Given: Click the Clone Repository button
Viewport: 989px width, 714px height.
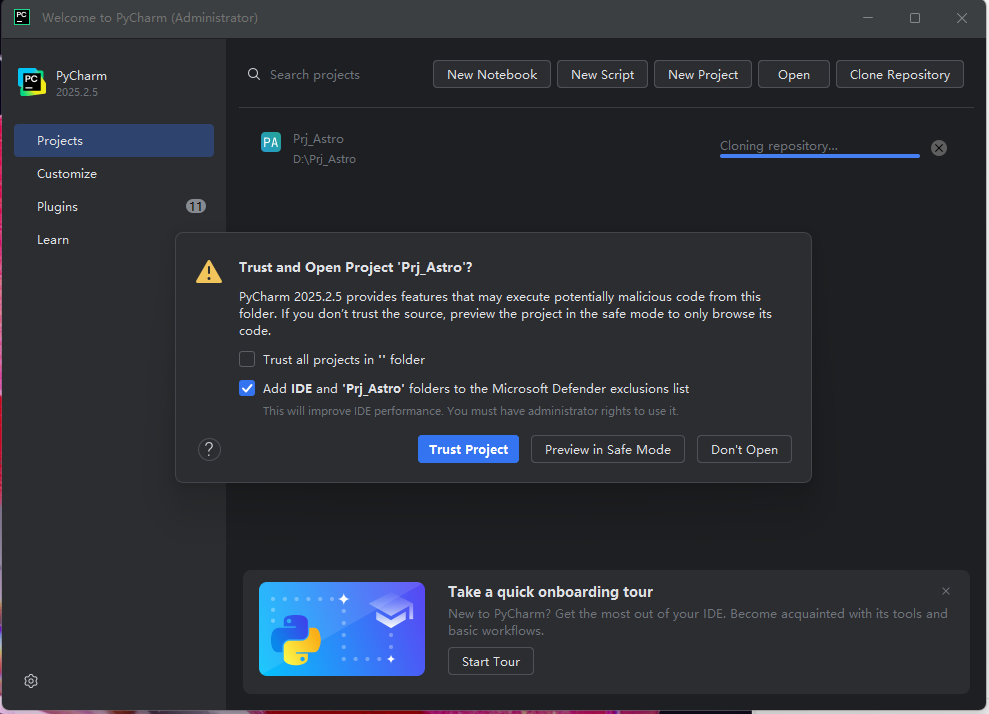Looking at the screenshot, I should pos(899,74).
